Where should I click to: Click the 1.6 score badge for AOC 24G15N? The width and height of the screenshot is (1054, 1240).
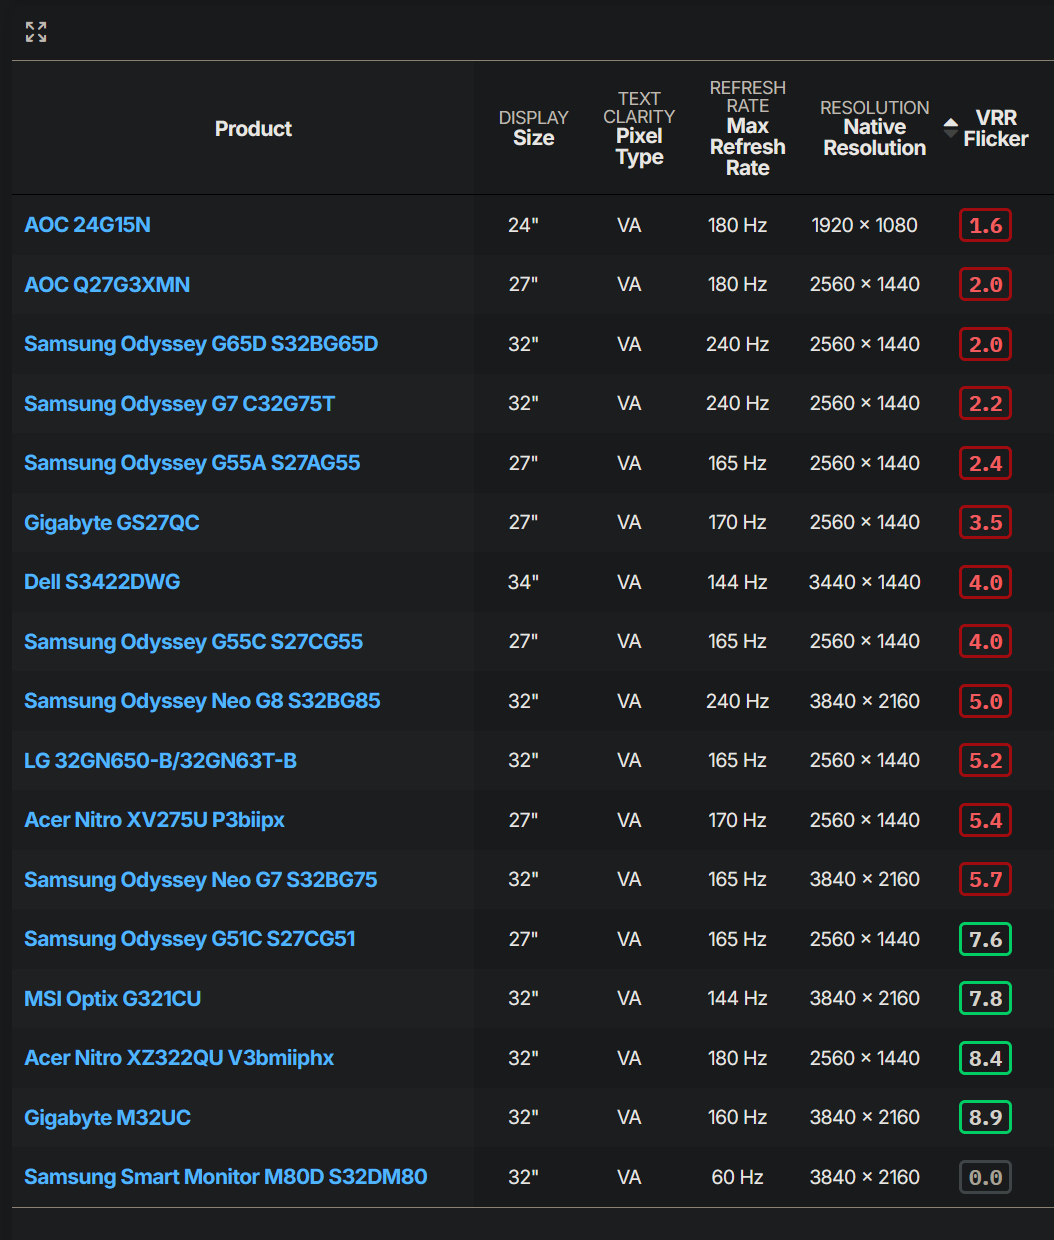(985, 225)
